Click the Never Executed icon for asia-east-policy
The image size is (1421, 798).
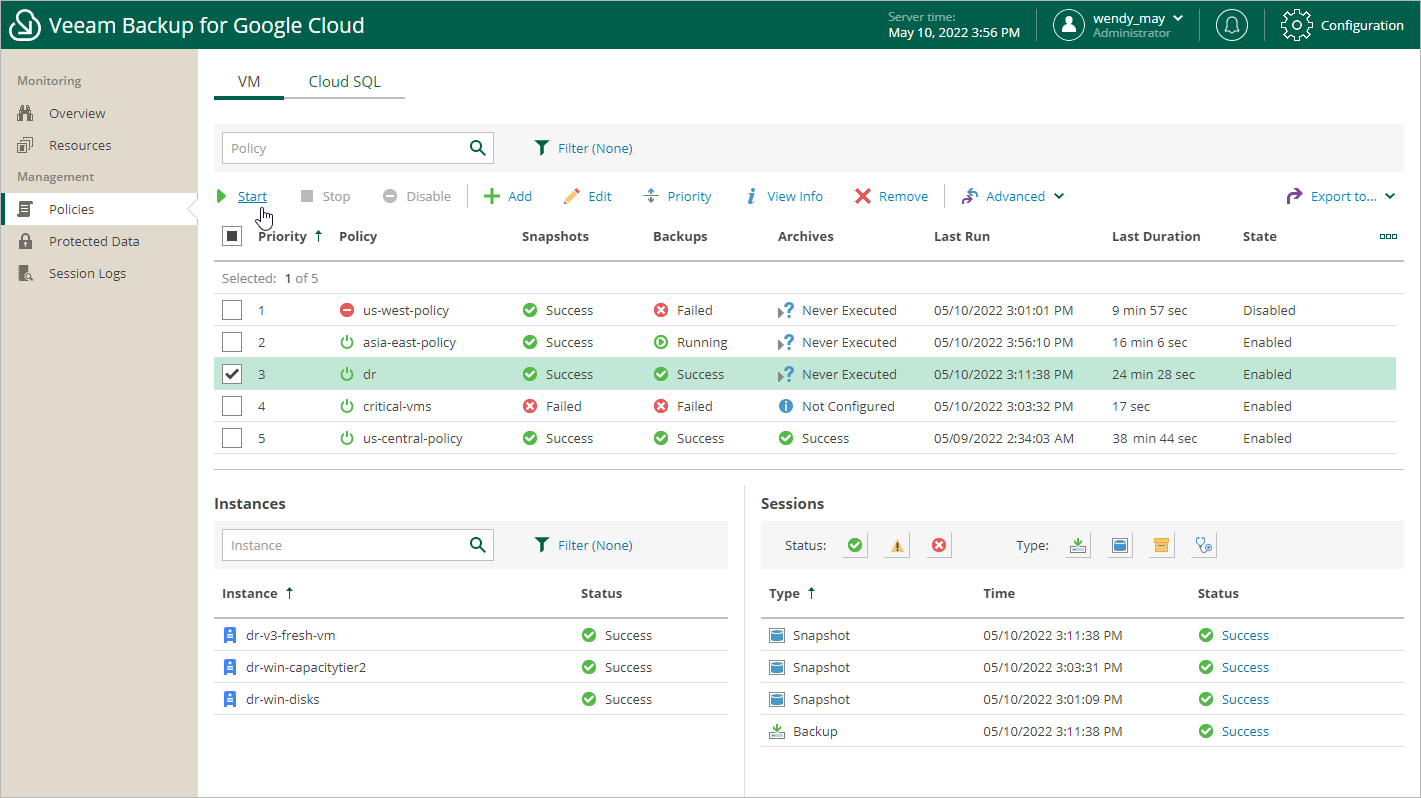click(786, 342)
